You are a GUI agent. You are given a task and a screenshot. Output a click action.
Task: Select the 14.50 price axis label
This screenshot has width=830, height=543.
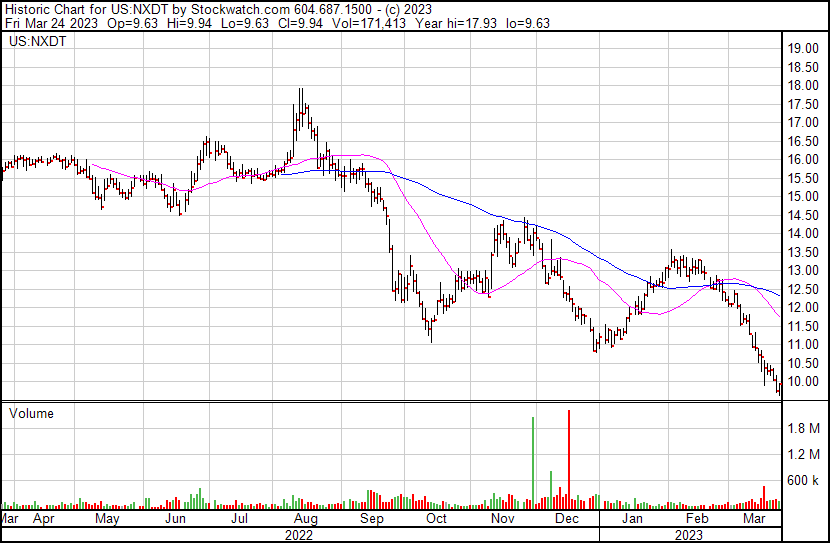(803, 215)
